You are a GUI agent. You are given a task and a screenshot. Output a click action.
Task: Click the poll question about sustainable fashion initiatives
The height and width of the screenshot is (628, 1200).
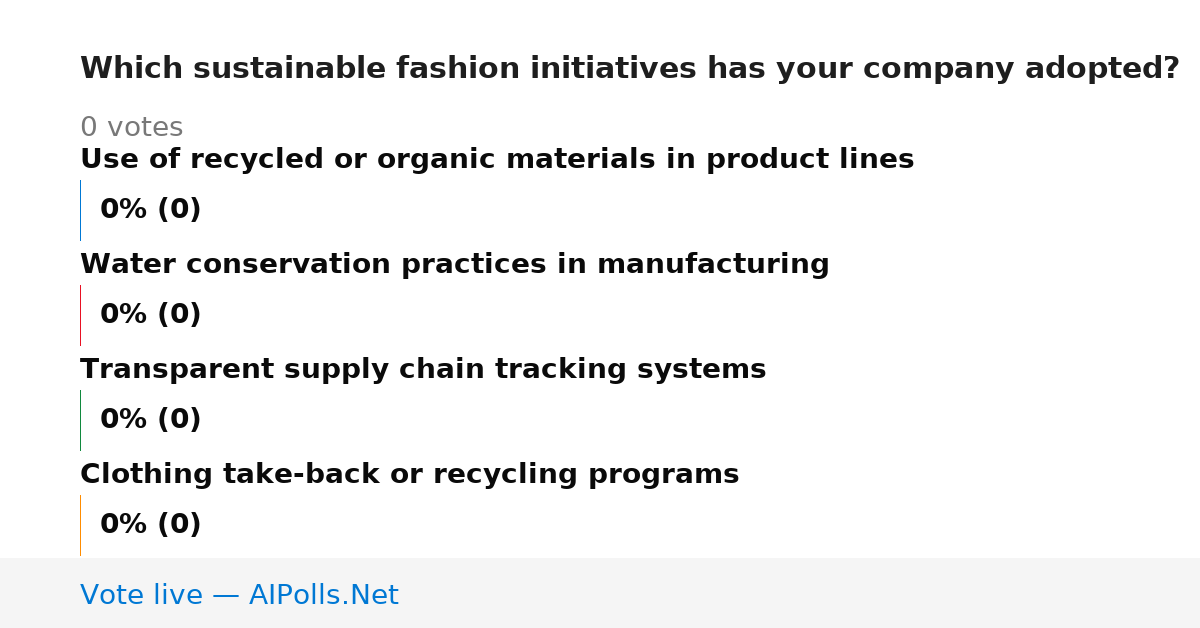pos(630,69)
